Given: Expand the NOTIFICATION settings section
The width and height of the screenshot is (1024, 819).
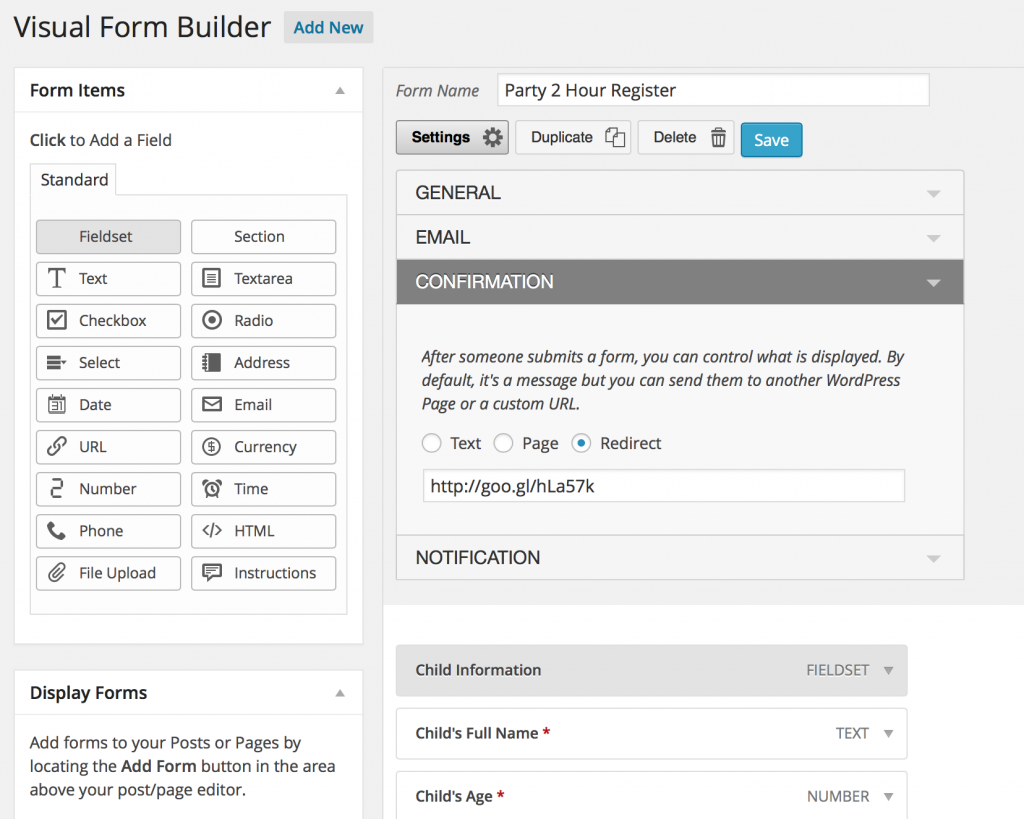Looking at the screenshot, I should click(x=680, y=558).
